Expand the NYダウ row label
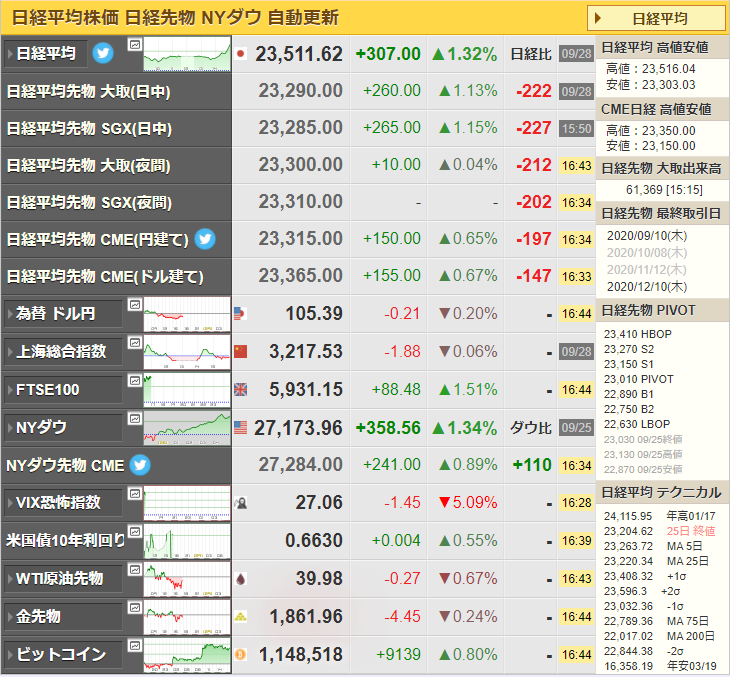 pyautogui.click(x=63, y=427)
